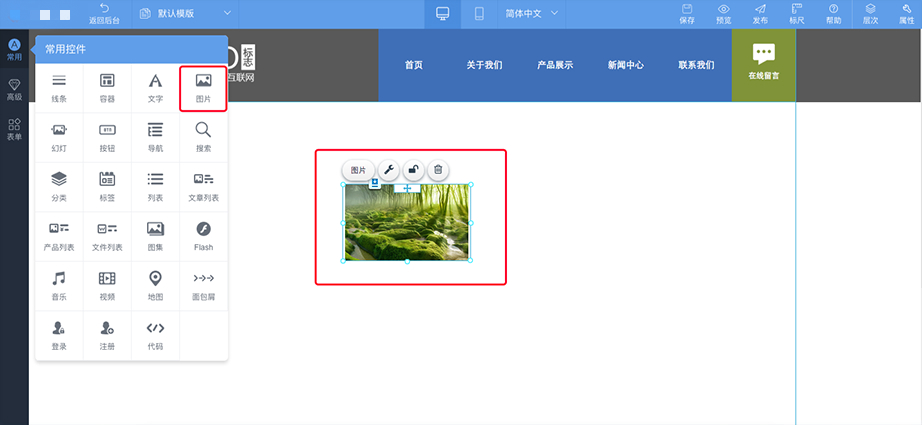Switch to mobile device view
The height and width of the screenshot is (425, 922).
click(479, 14)
